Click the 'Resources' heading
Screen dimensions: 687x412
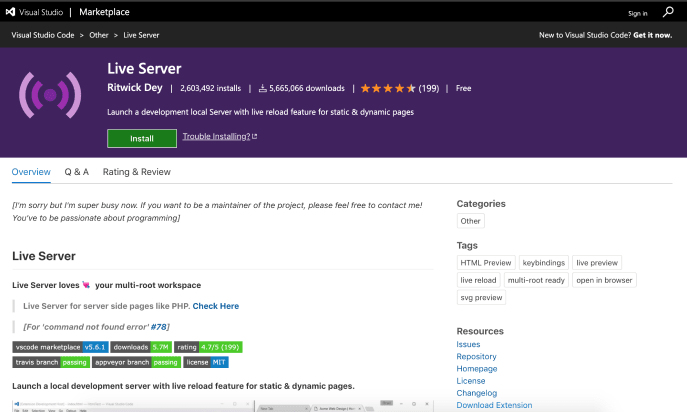pyautogui.click(x=480, y=331)
